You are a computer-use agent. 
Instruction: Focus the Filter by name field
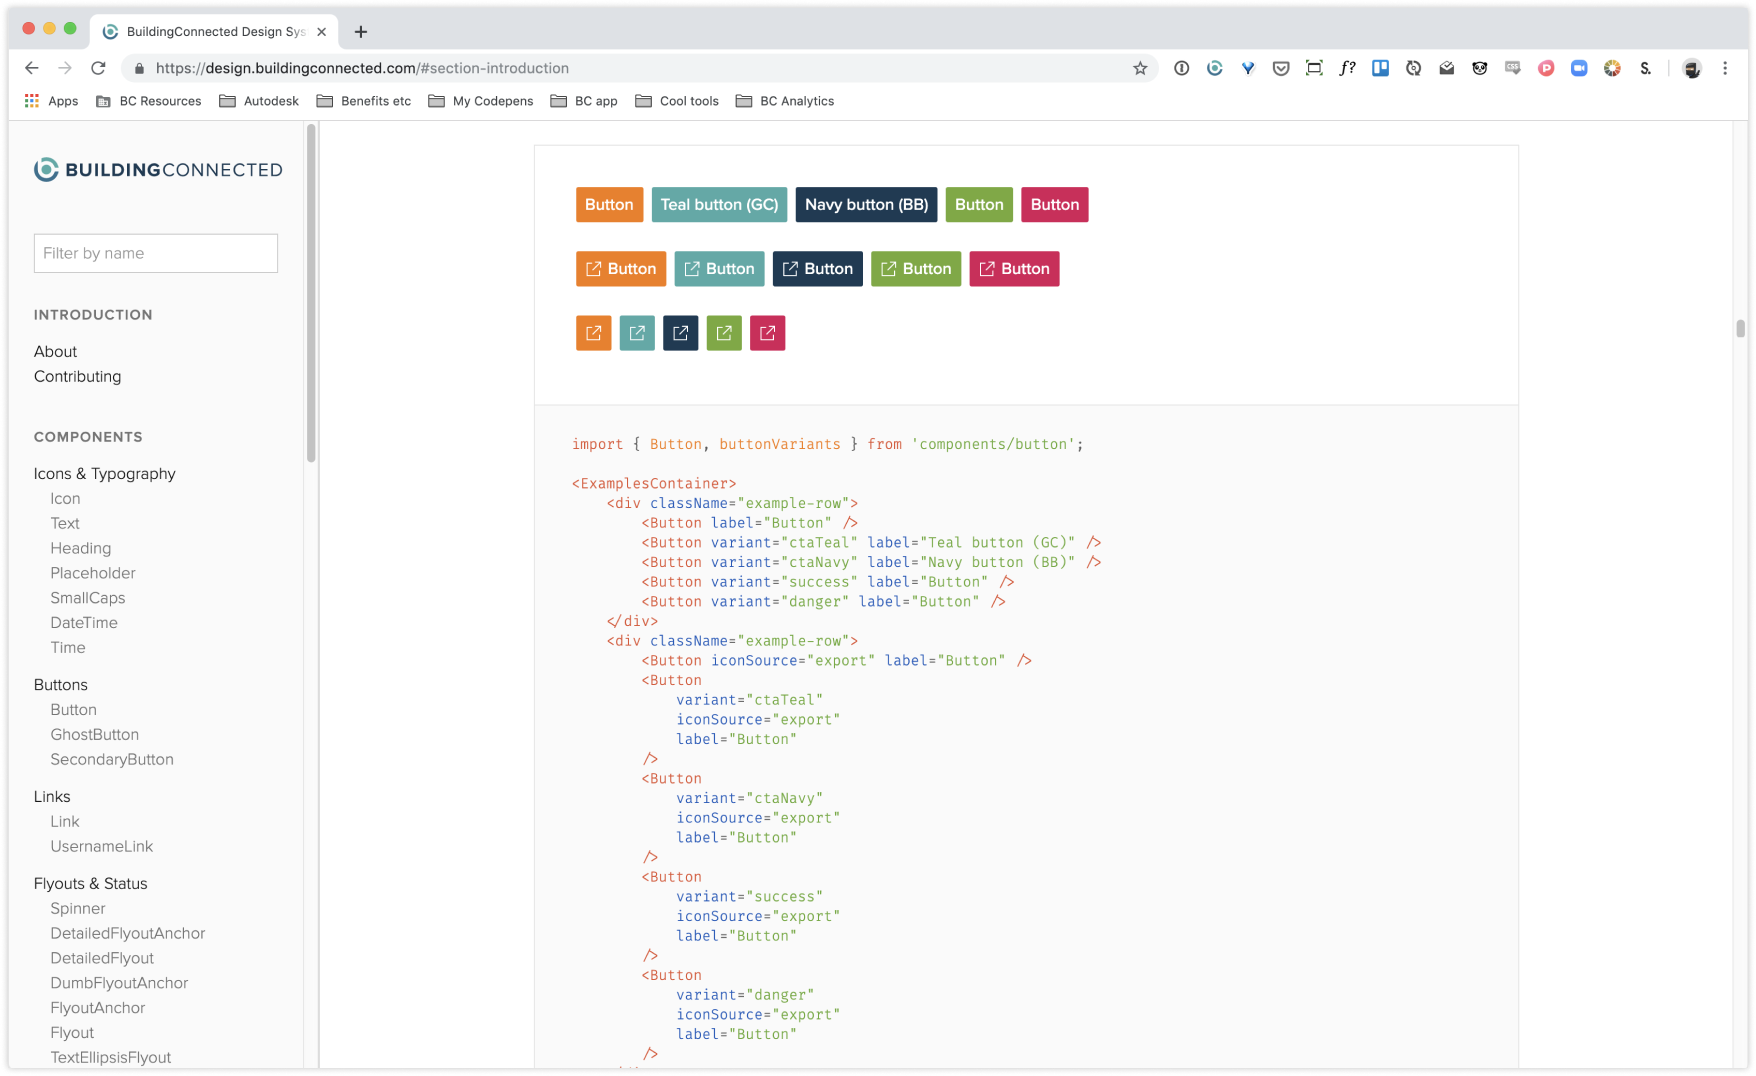pyautogui.click(x=156, y=253)
